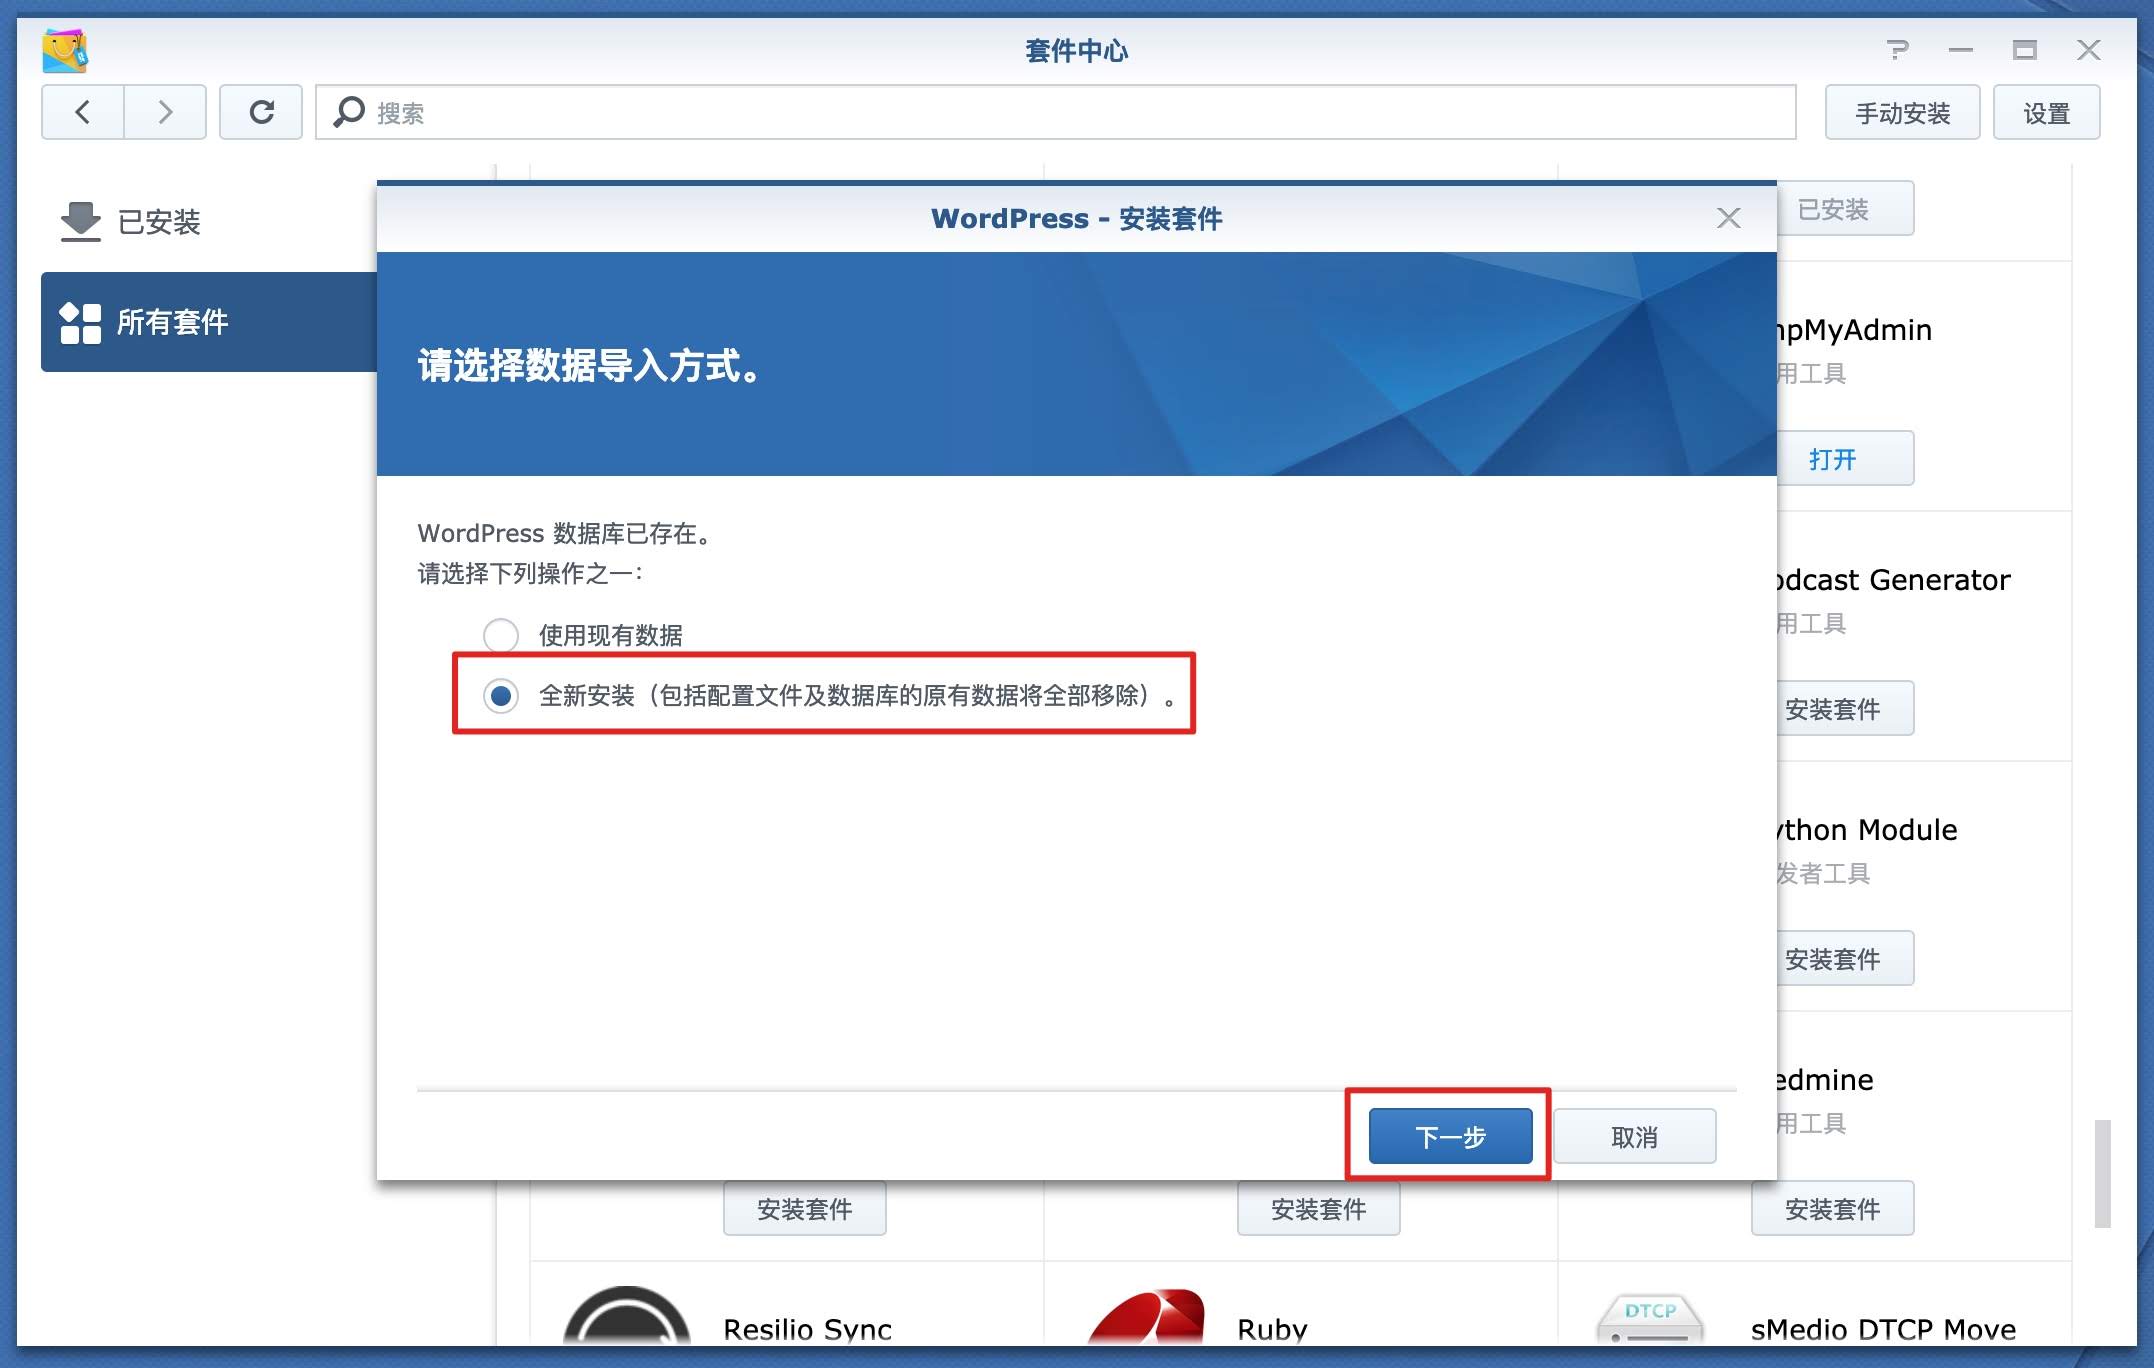Screen dimensions: 2154x1368
Task: Click the 取消 button
Action: pos(1634,1136)
